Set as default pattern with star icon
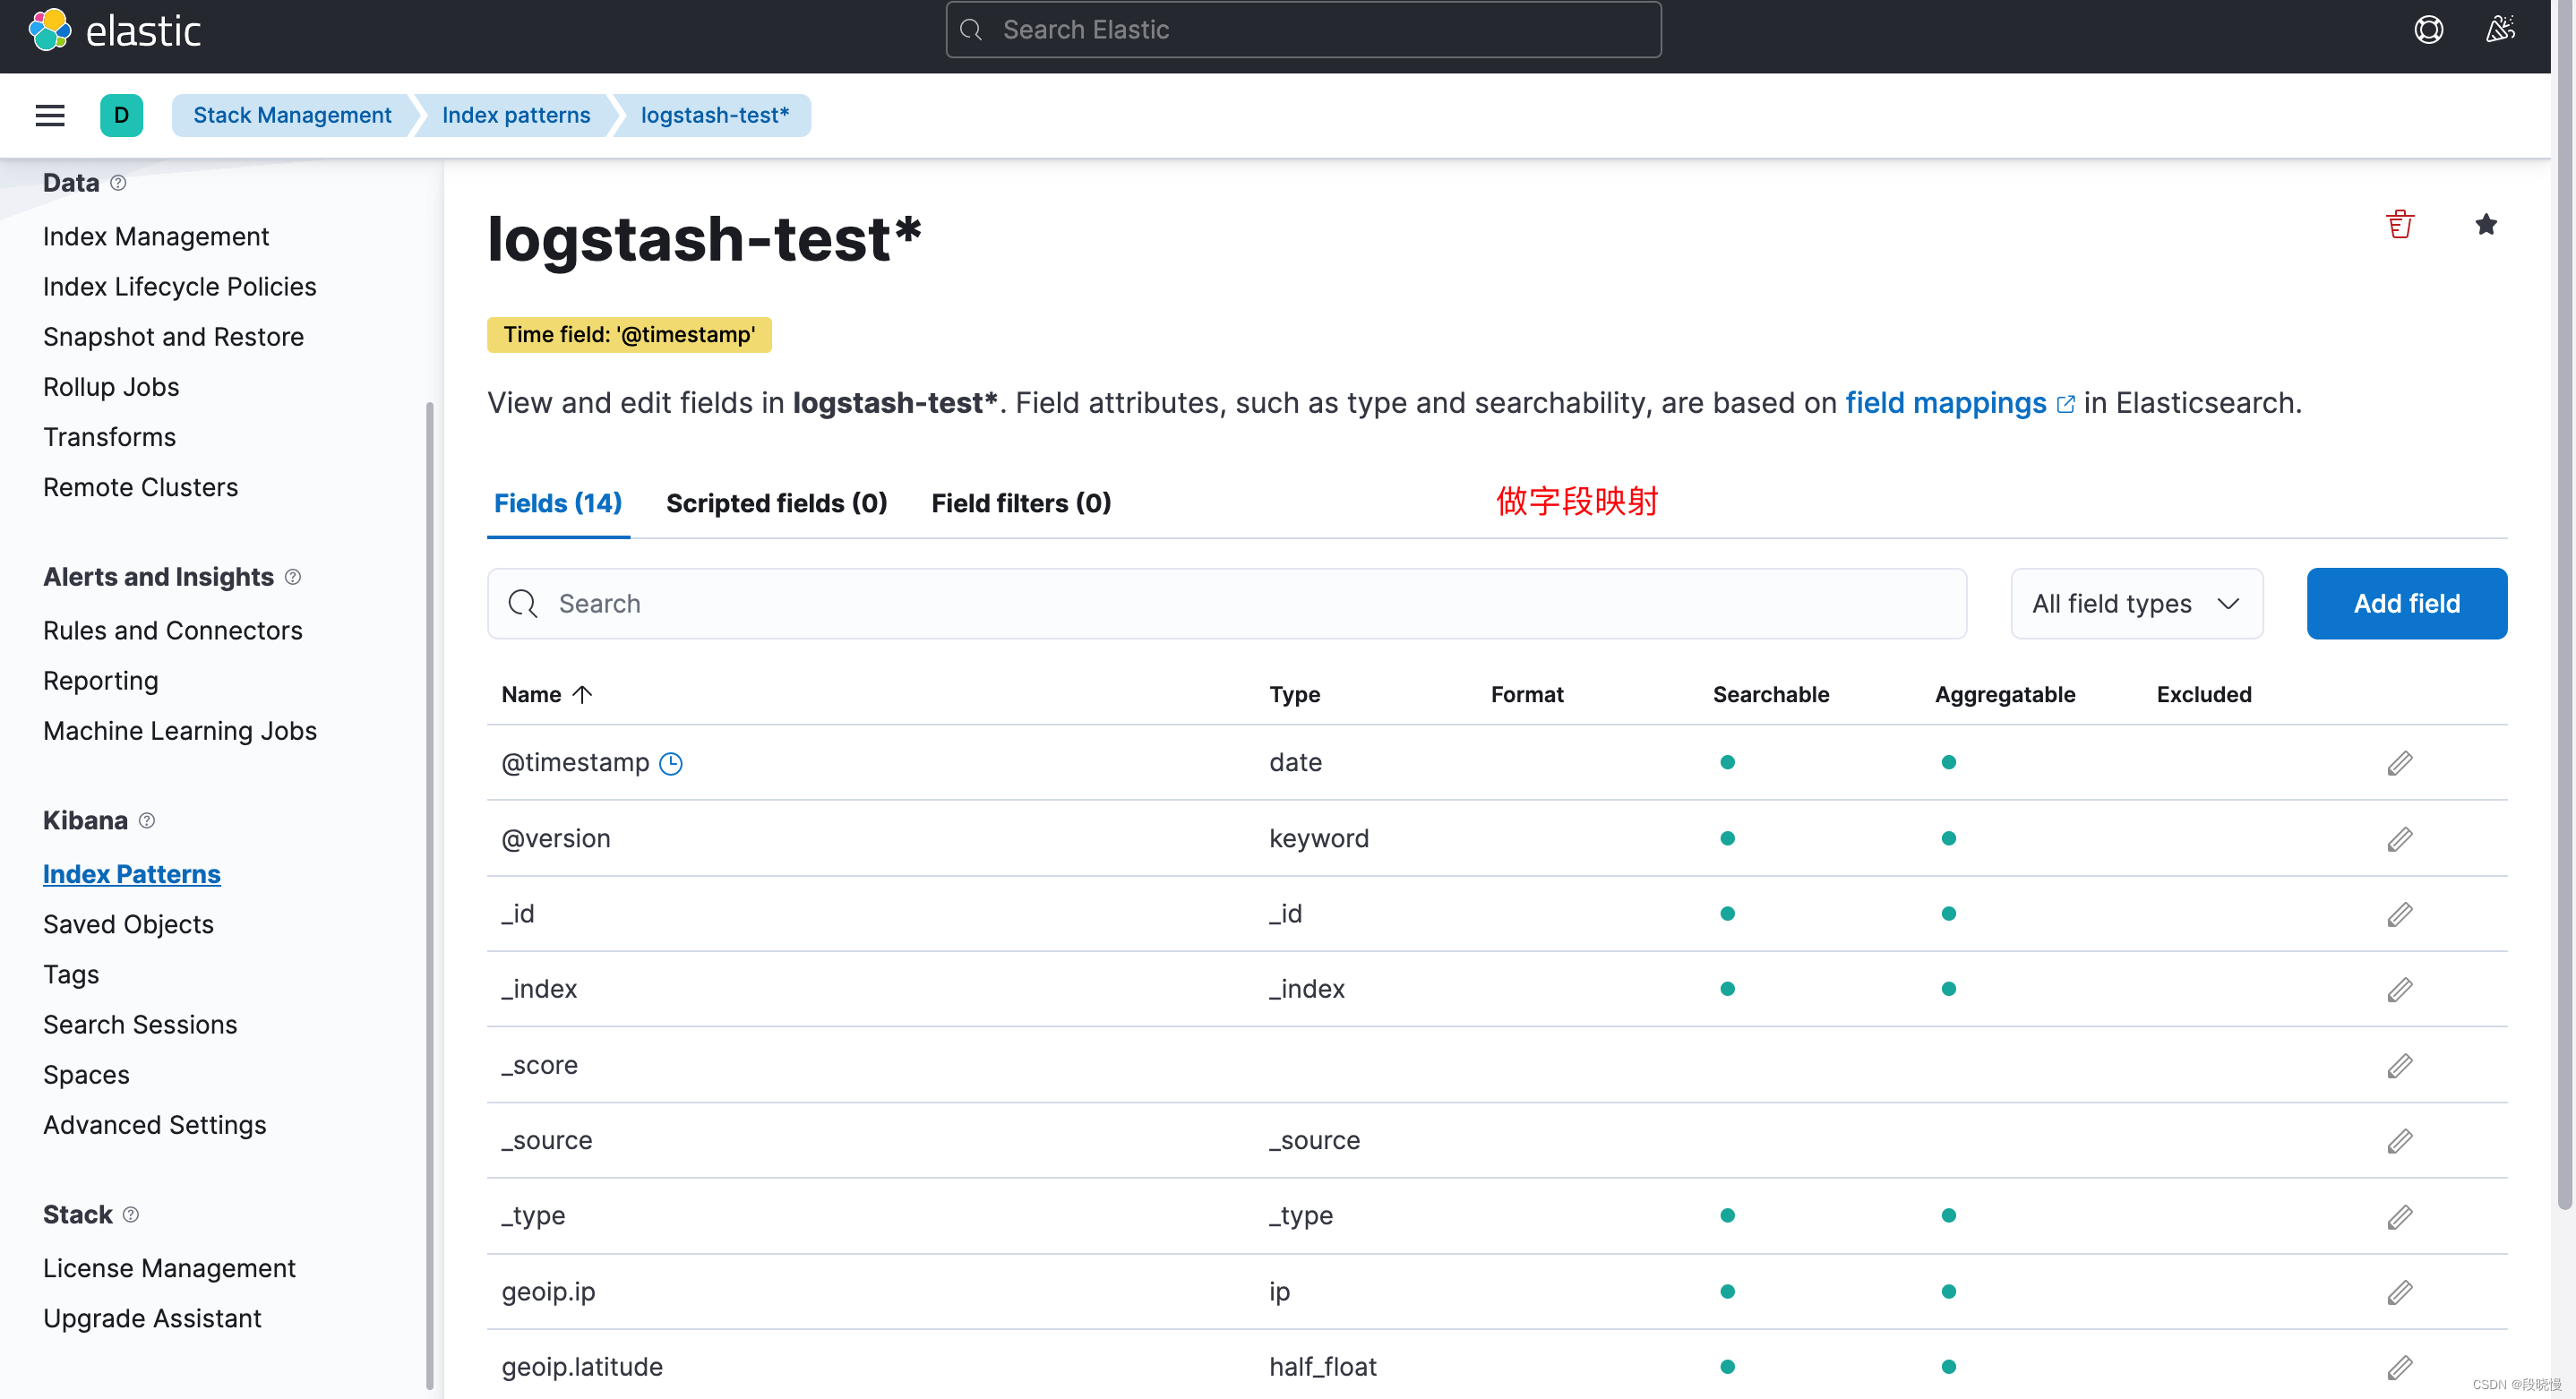The height and width of the screenshot is (1399, 2576). (2486, 224)
